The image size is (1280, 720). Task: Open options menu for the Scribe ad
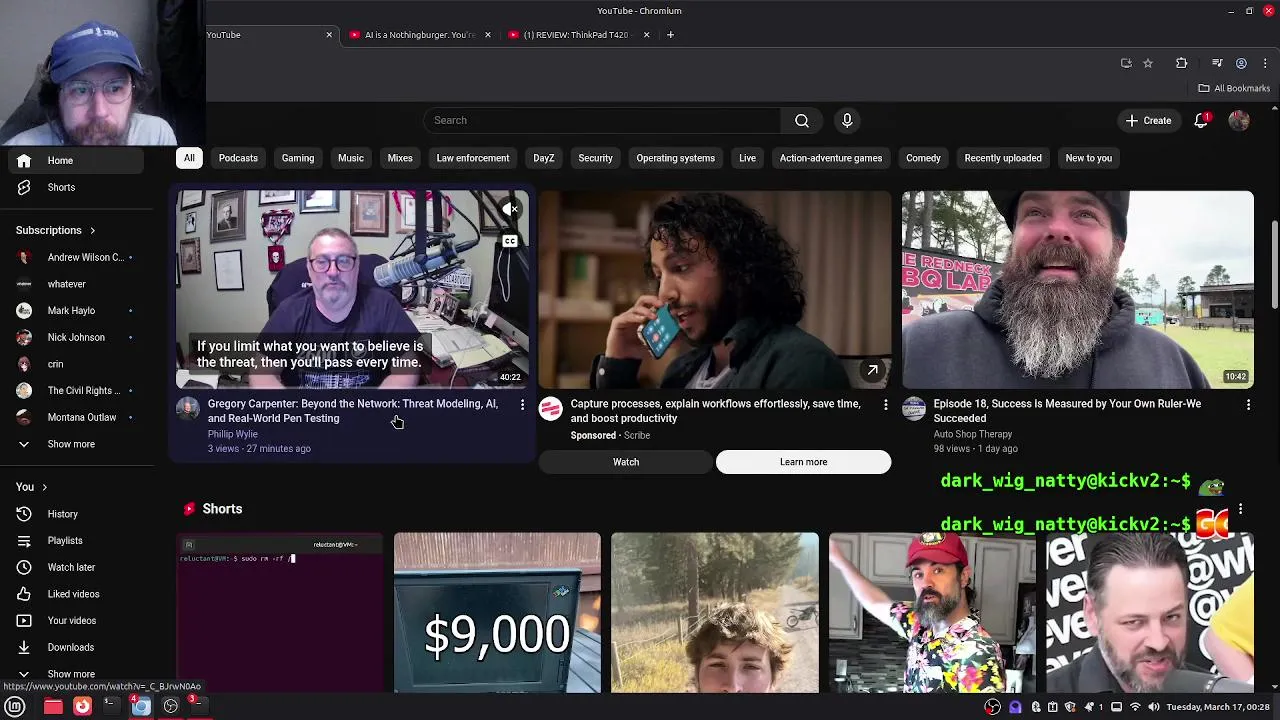pyautogui.click(x=885, y=405)
